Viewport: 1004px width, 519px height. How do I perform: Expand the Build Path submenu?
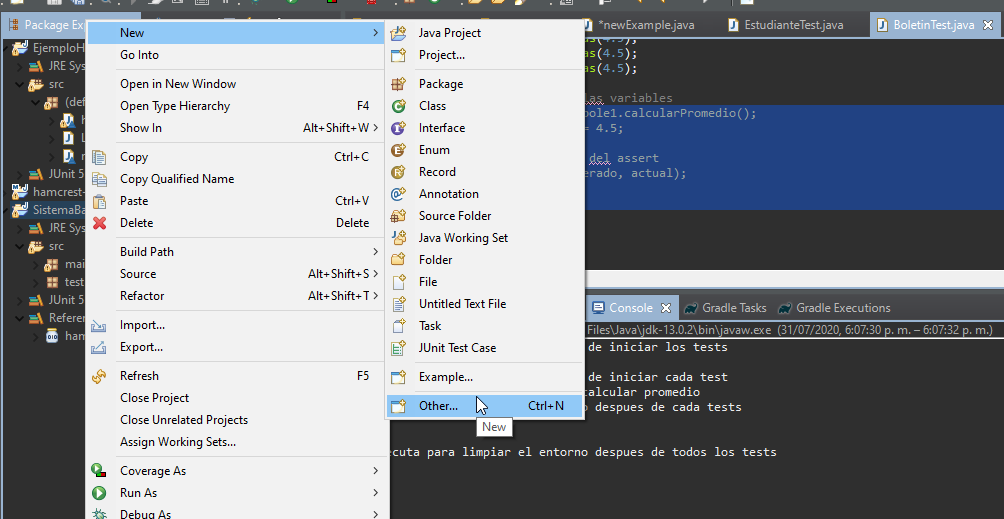(236, 252)
